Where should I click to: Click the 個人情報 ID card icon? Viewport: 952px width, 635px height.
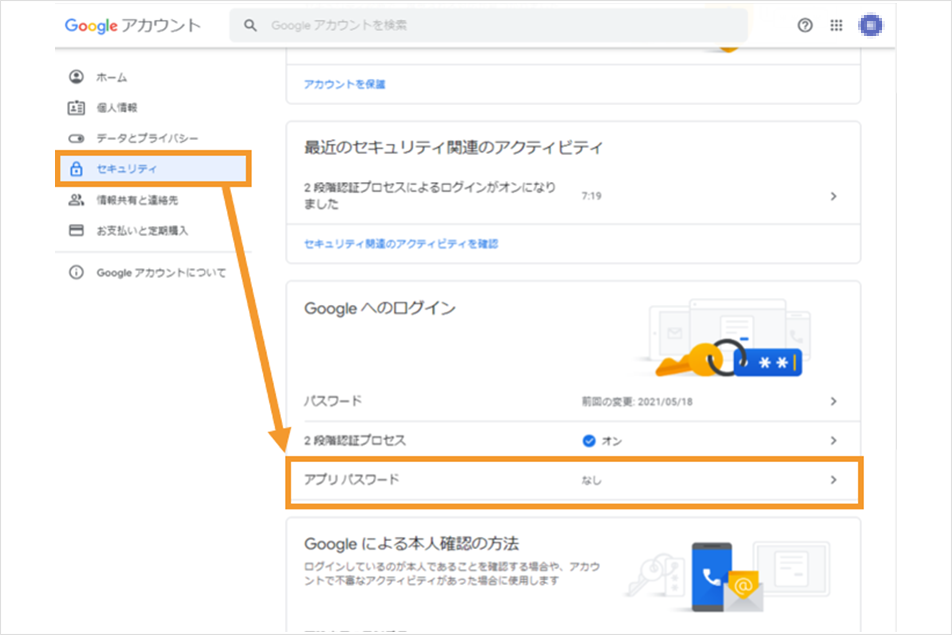pyautogui.click(x=76, y=108)
